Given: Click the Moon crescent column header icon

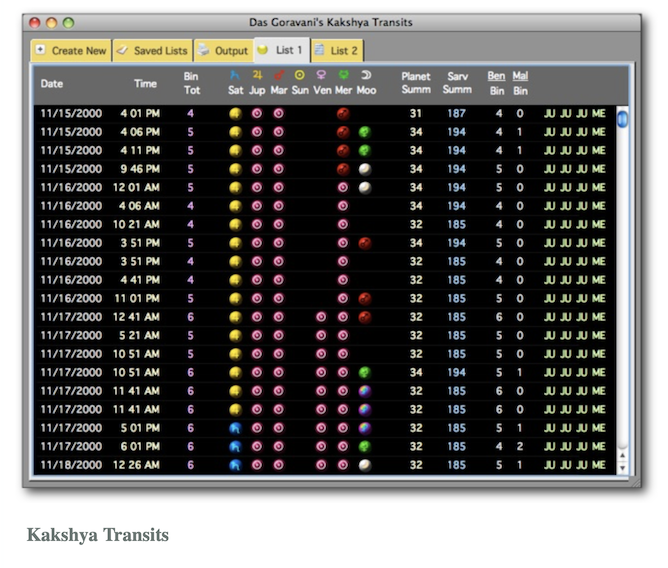Looking at the screenshot, I should [365, 75].
